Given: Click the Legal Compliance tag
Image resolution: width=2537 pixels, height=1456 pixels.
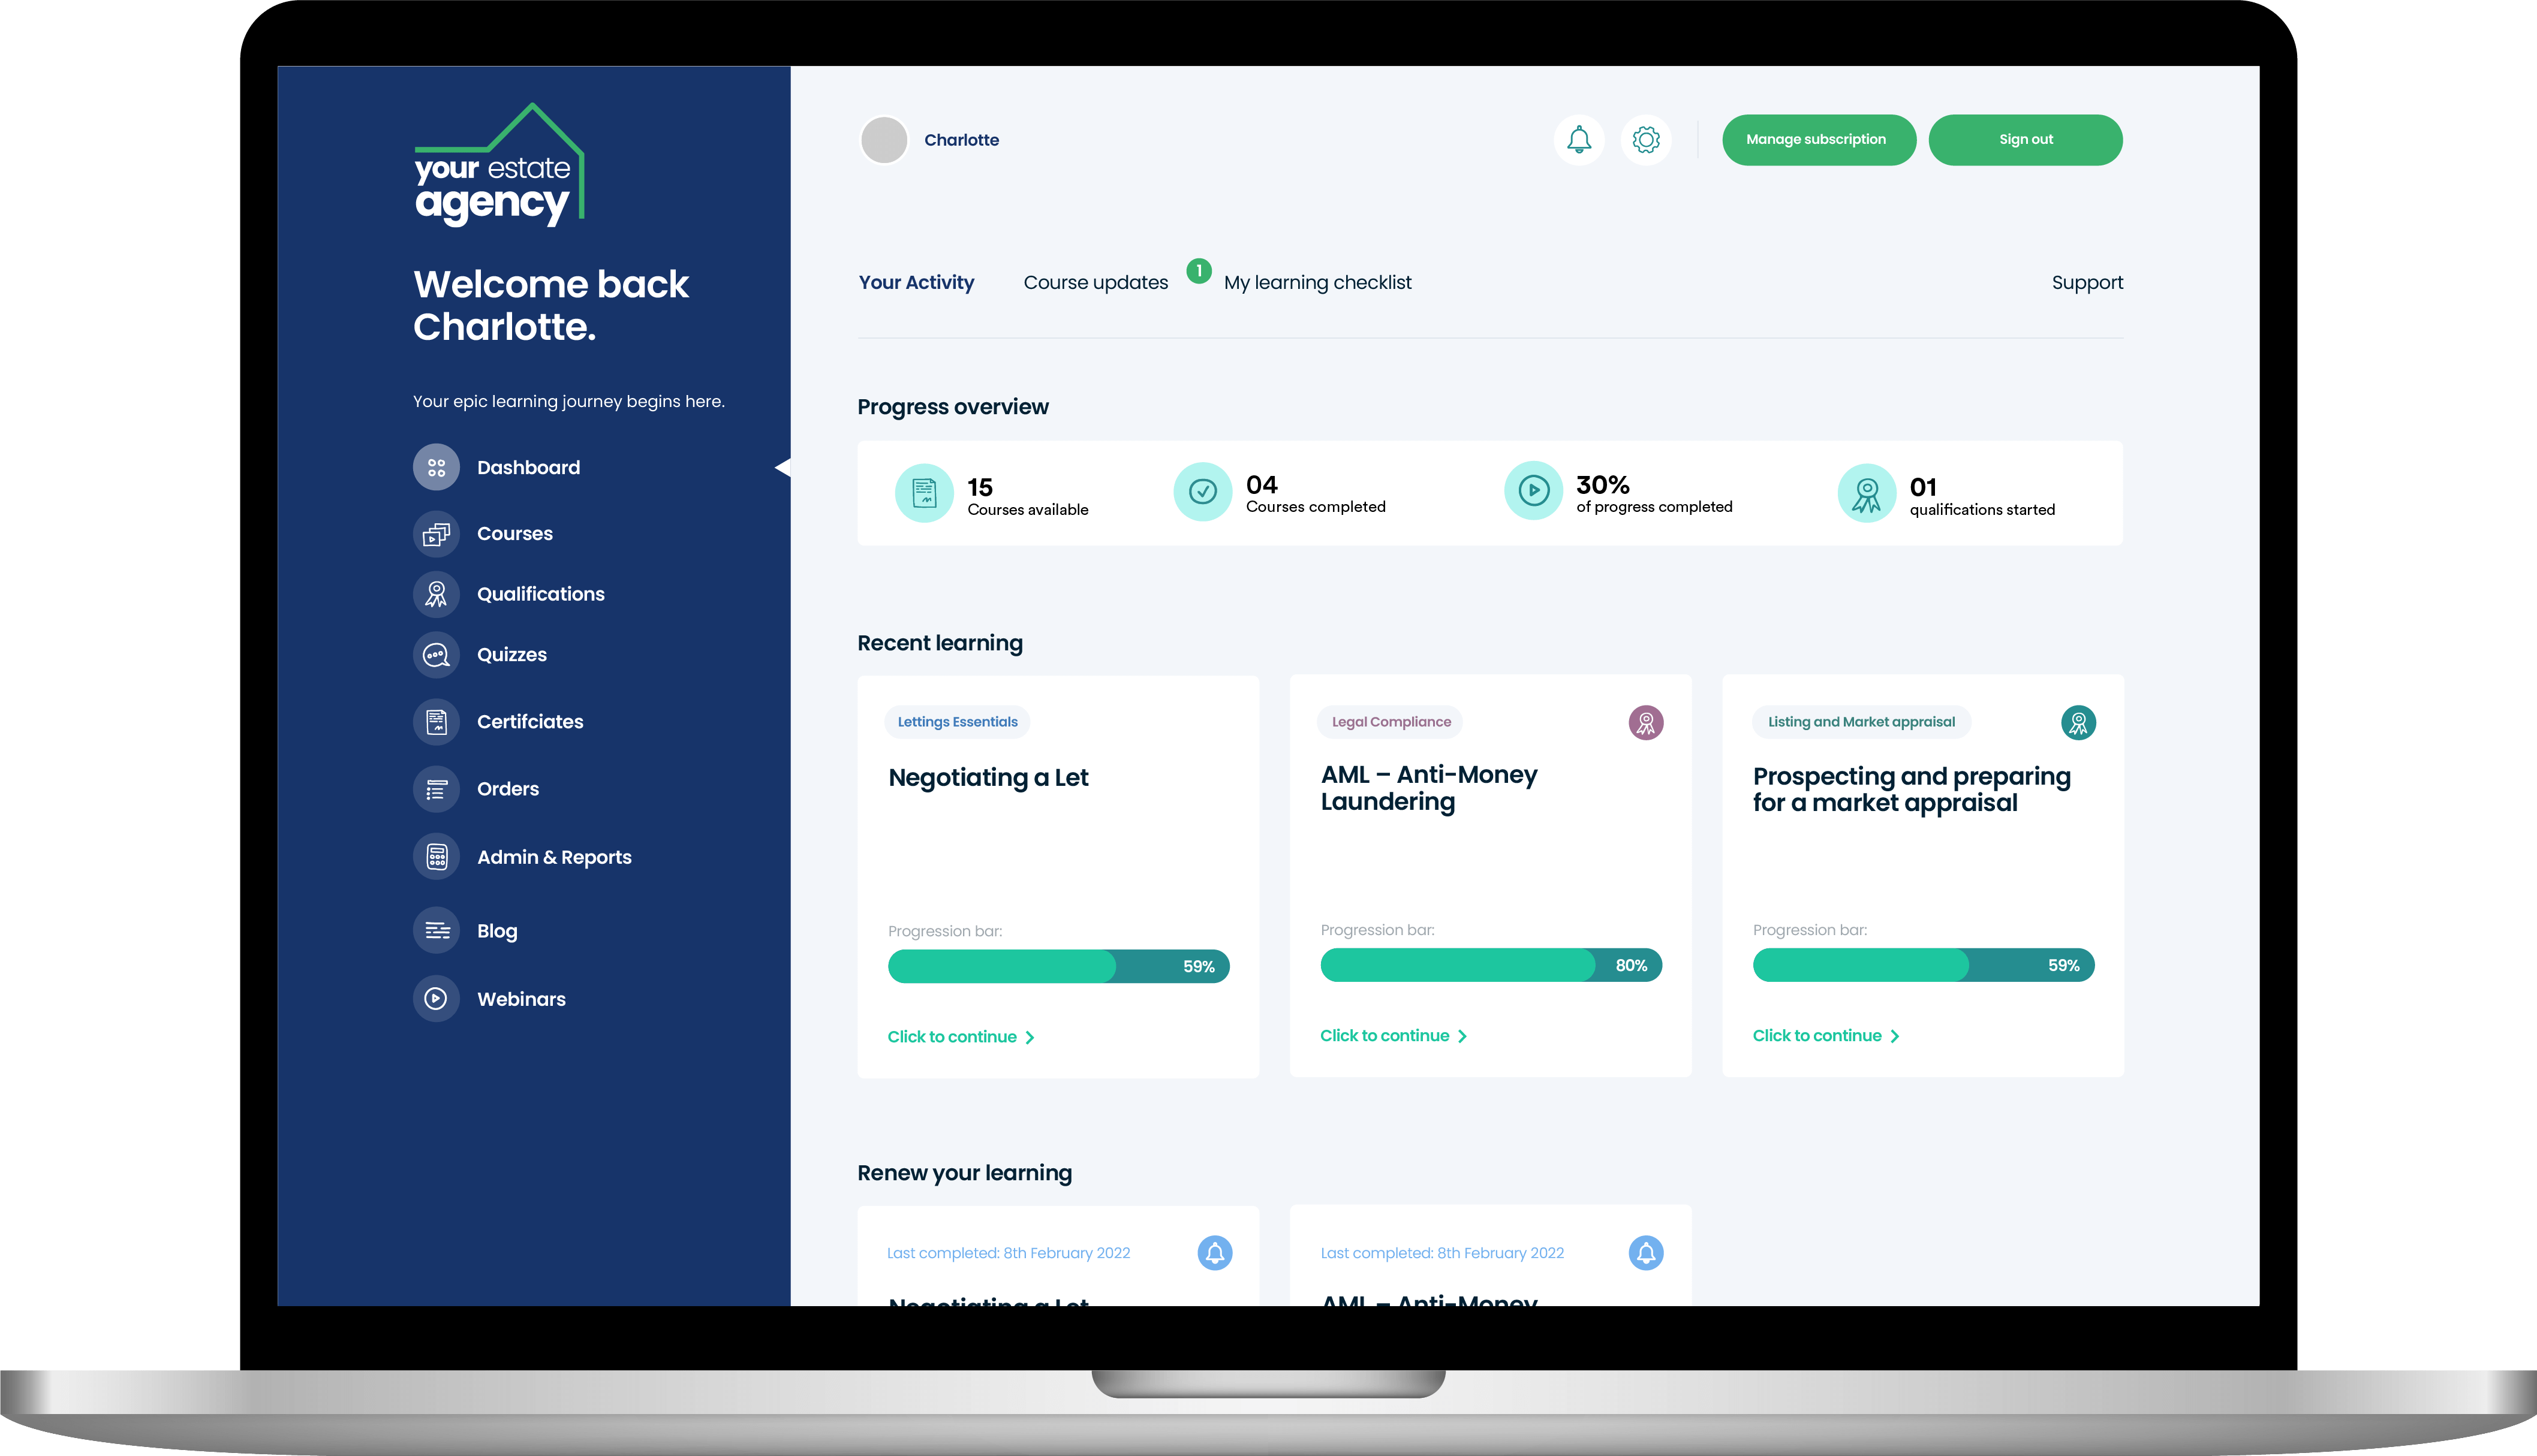Looking at the screenshot, I should (x=1390, y=722).
